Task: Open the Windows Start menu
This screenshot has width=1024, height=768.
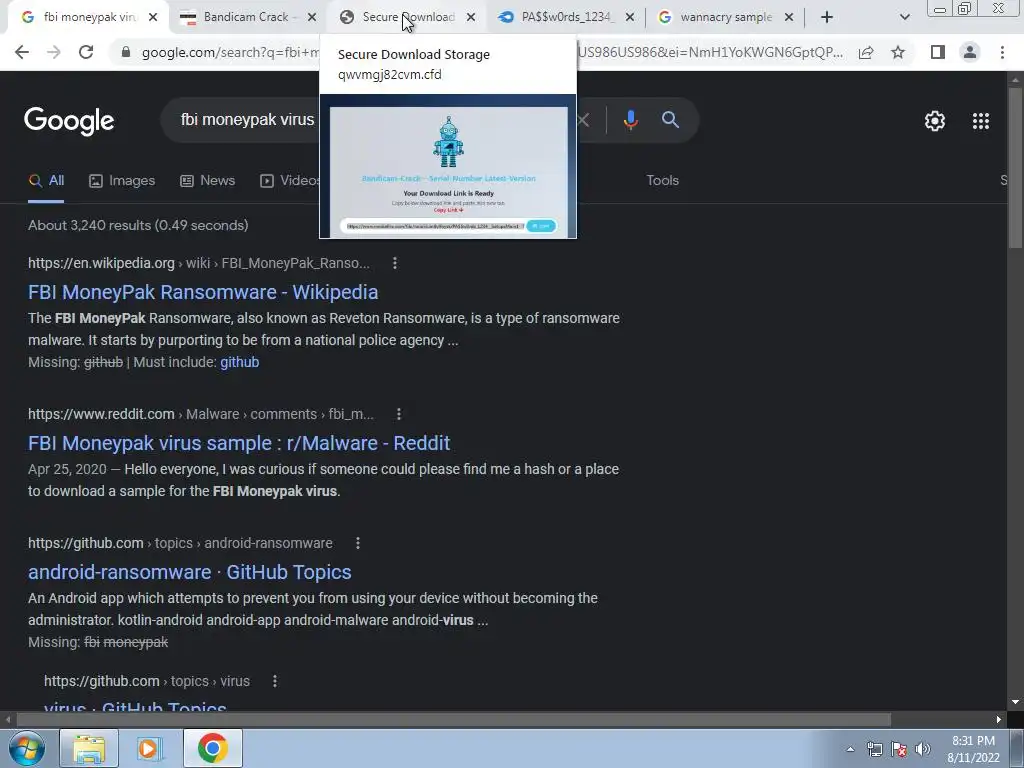Action: (27, 748)
